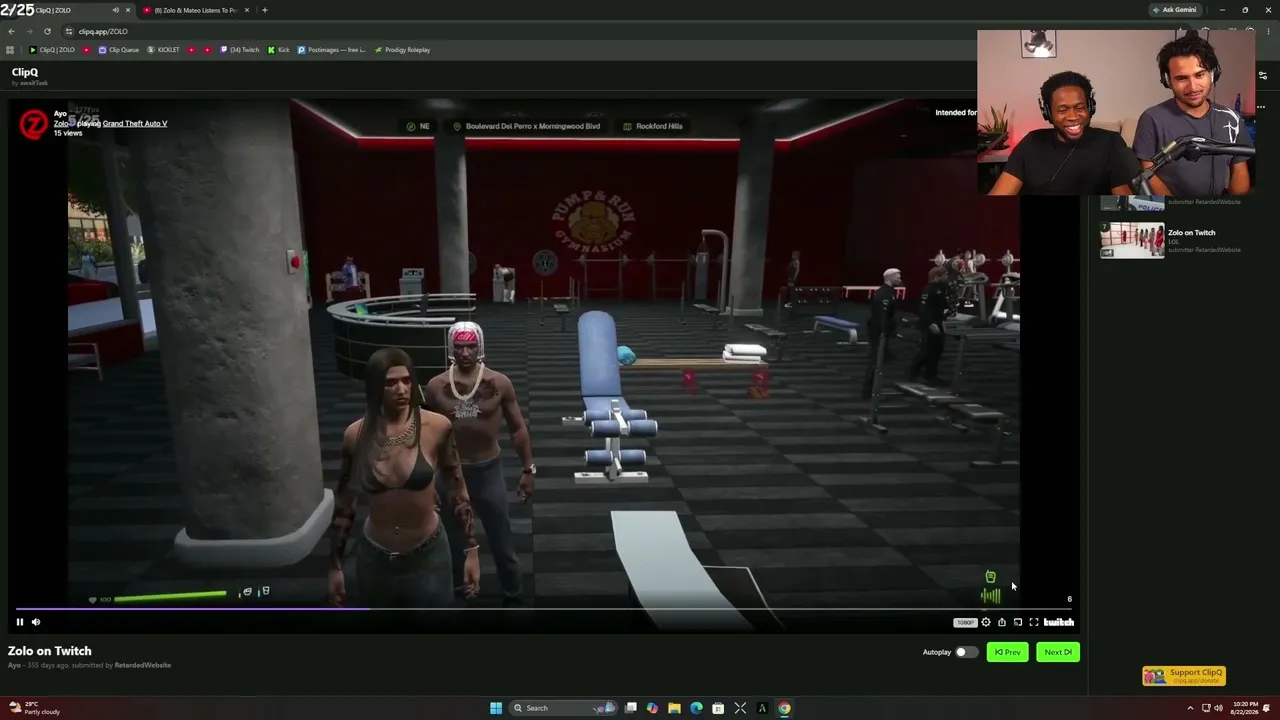Screen dimensions: 1280x720
Task: Open Copilot from the taskbar
Action: click(x=652, y=708)
